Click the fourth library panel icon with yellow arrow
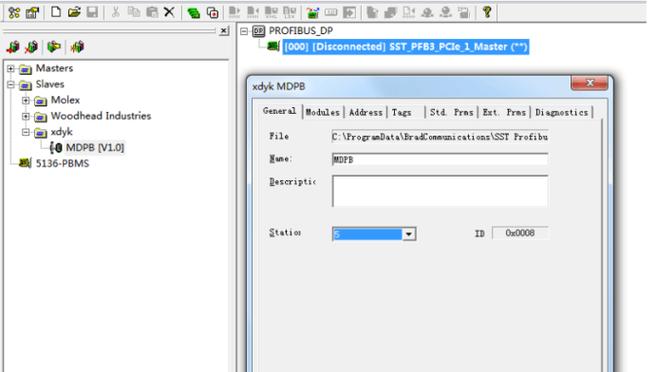 (x=77, y=47)
